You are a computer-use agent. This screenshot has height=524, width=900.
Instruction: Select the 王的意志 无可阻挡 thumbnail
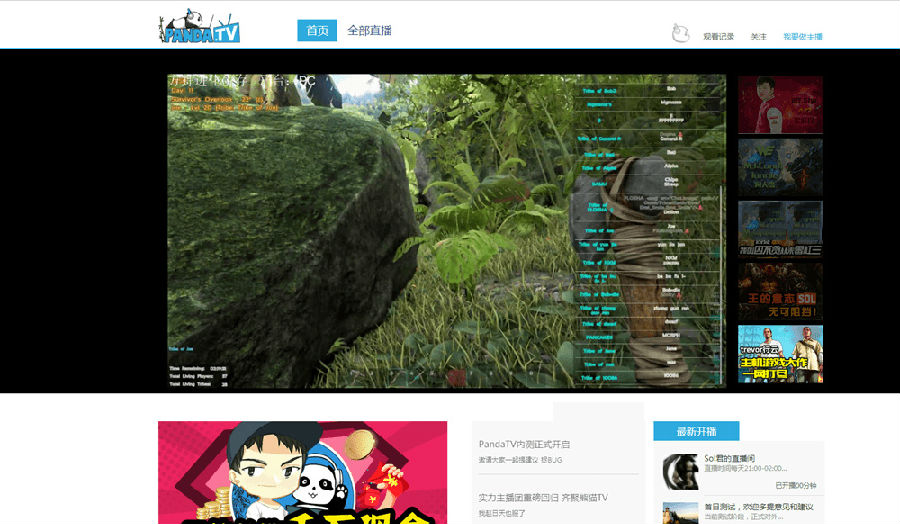[780, 292]
